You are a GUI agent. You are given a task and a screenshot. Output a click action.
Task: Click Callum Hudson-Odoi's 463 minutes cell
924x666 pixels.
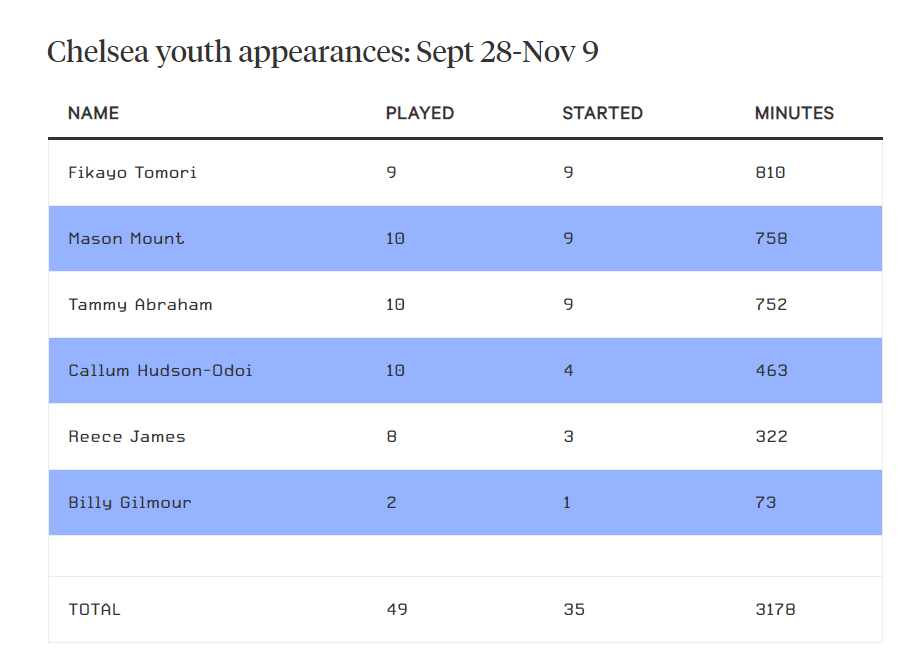[x=771, y=371]
